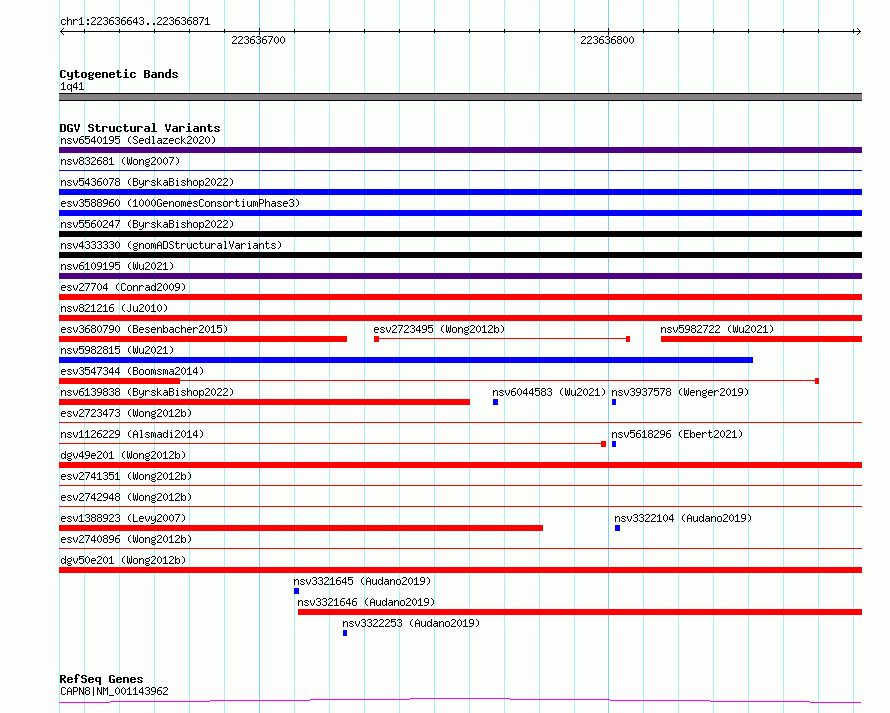The width and height of the screenshot is (890, 713).
Task: Select esv2742948 (Wong2012b) label
Action: 126,497
